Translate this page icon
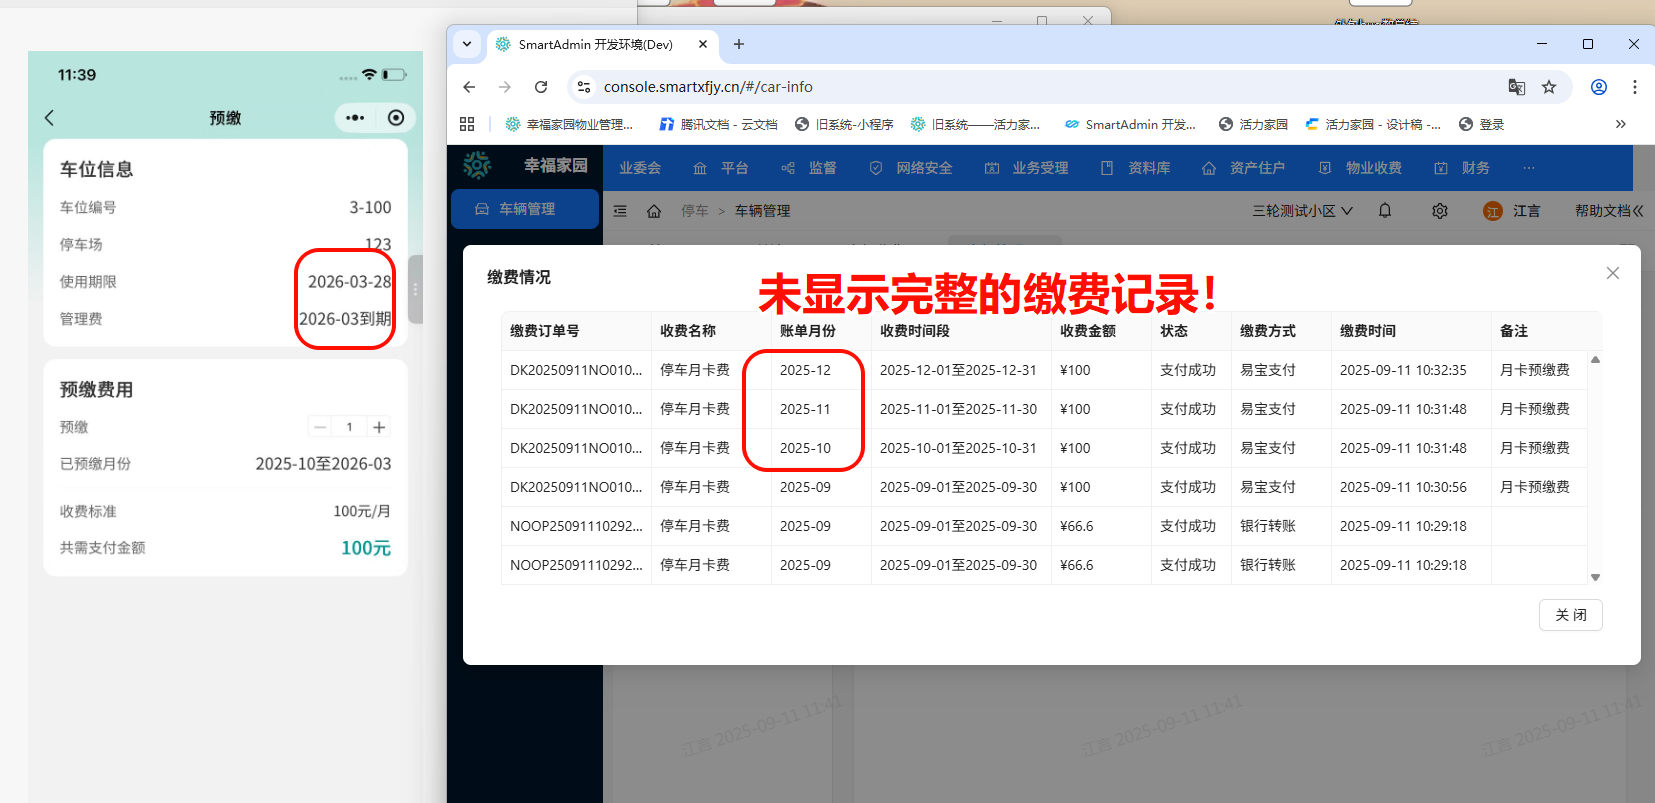Viewport: 1655px width, 803px height. tap(1517, 87)
